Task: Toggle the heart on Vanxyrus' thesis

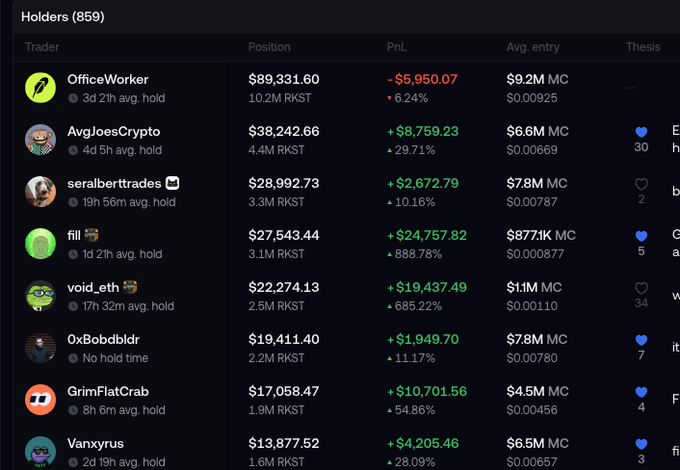Action: point(641,444)
